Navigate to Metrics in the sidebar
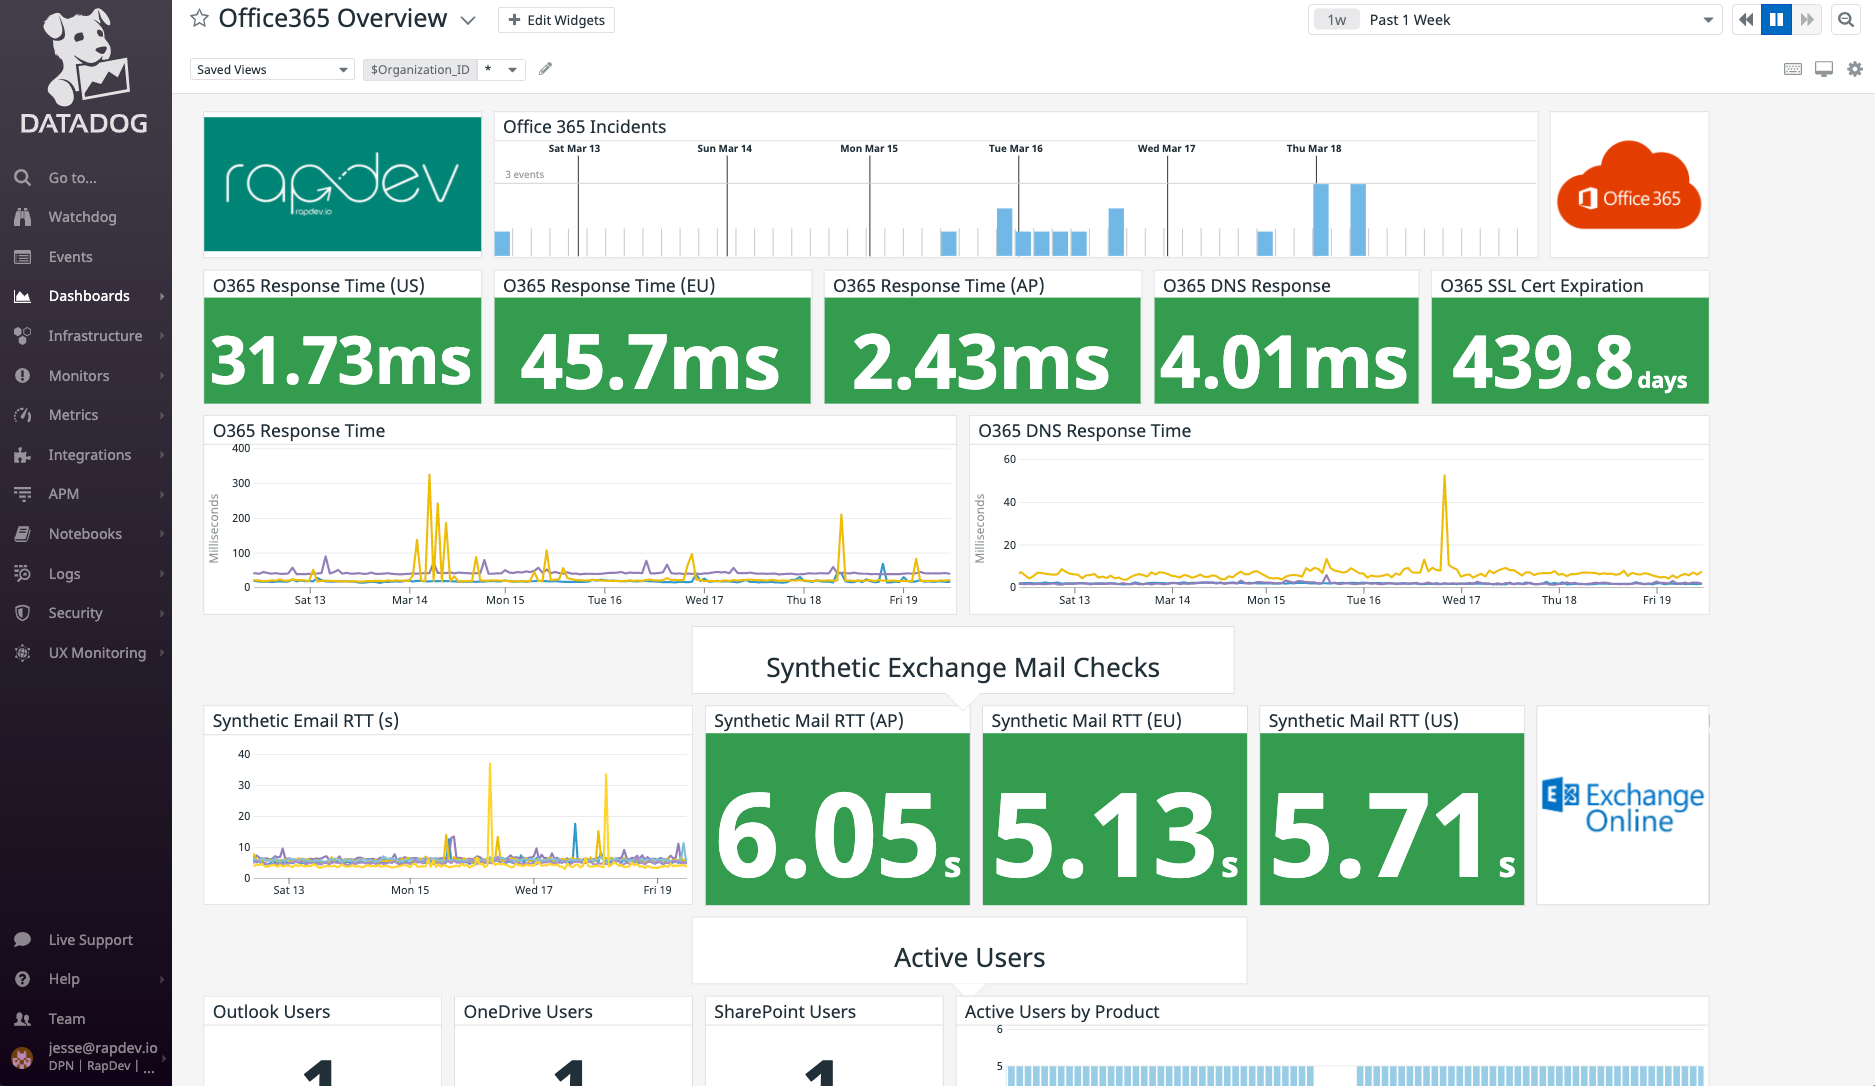The width and height of the screenshot is (1875, 1086). (73, 415)
